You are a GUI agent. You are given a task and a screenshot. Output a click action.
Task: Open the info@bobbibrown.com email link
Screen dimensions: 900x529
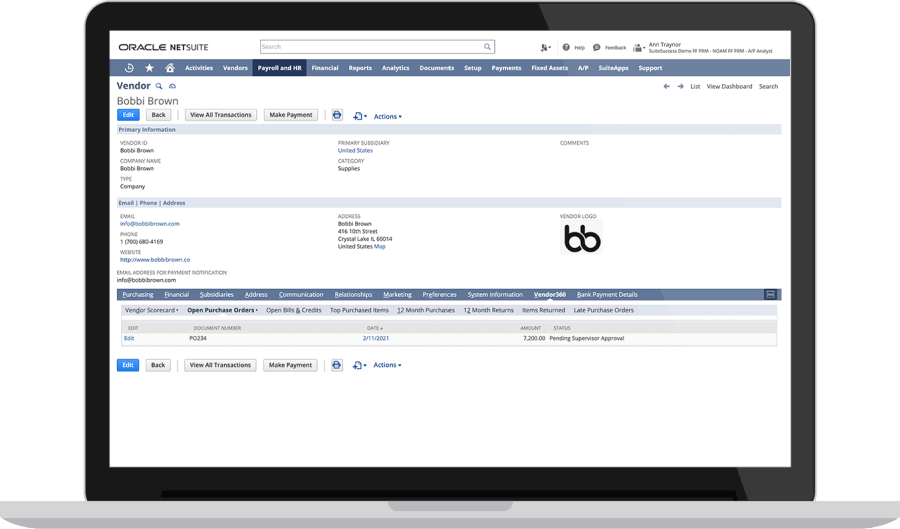click(x=150, y=224)
